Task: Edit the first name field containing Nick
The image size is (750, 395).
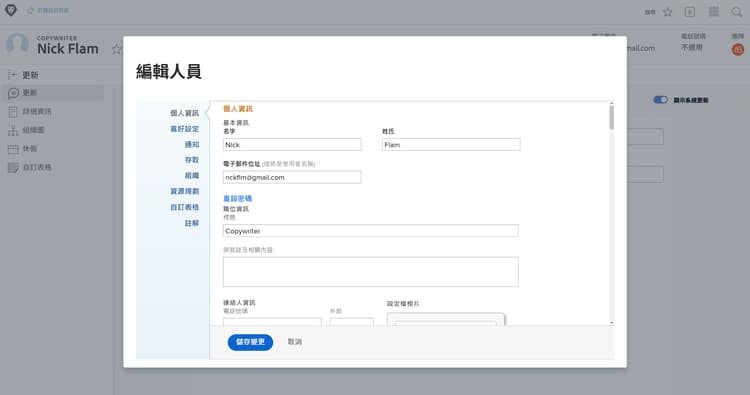Action: click(x=292, y=144)
